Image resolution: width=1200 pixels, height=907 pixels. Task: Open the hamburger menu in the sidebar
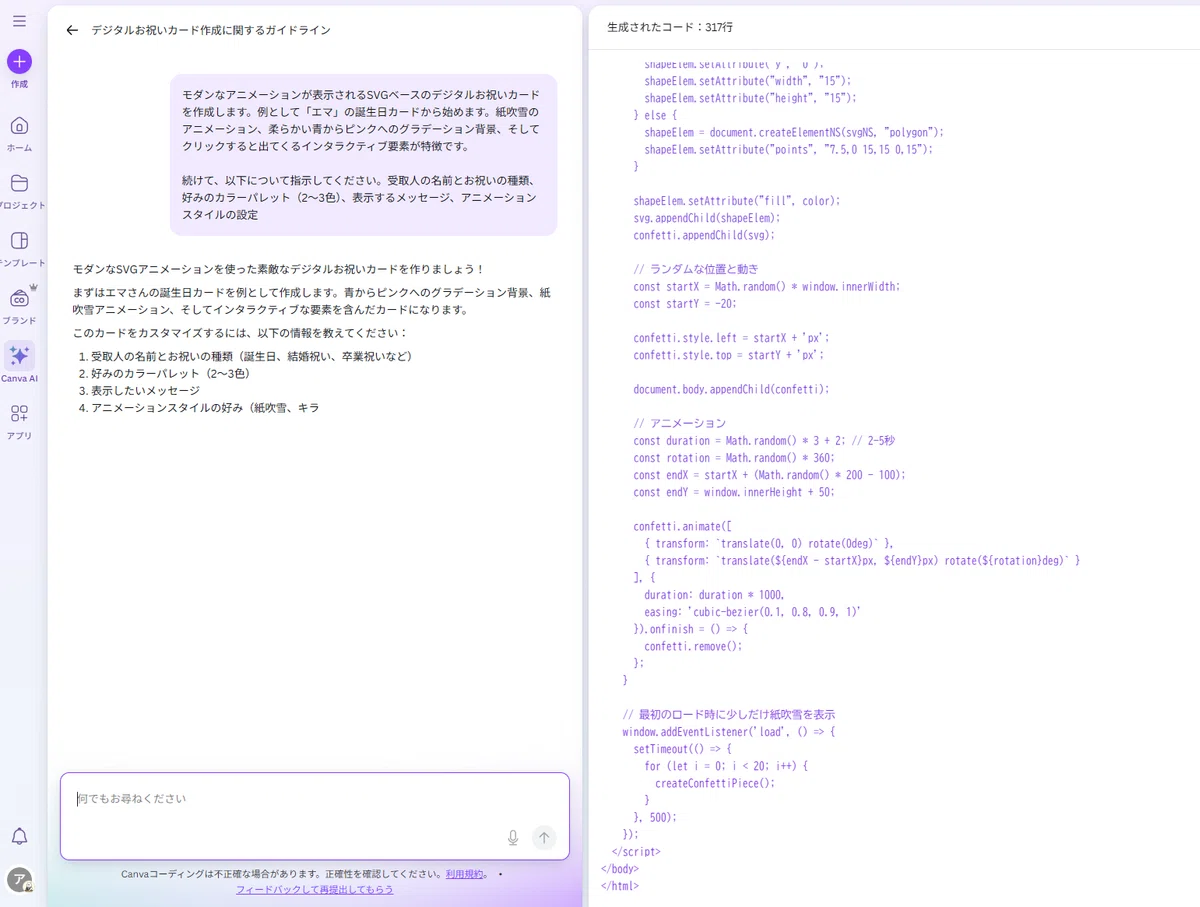tap(19, 21)
